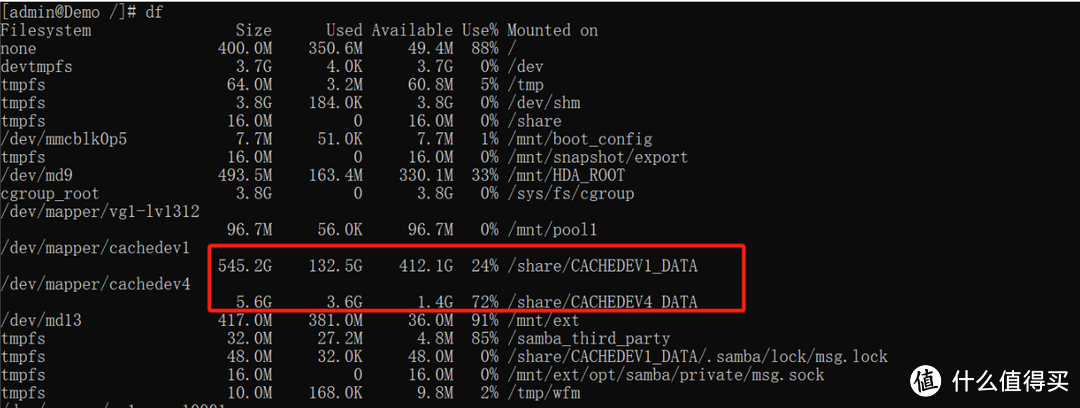Click the '184.0K' used value
This screenshot has height=408, width=1080.
[335, 103]
